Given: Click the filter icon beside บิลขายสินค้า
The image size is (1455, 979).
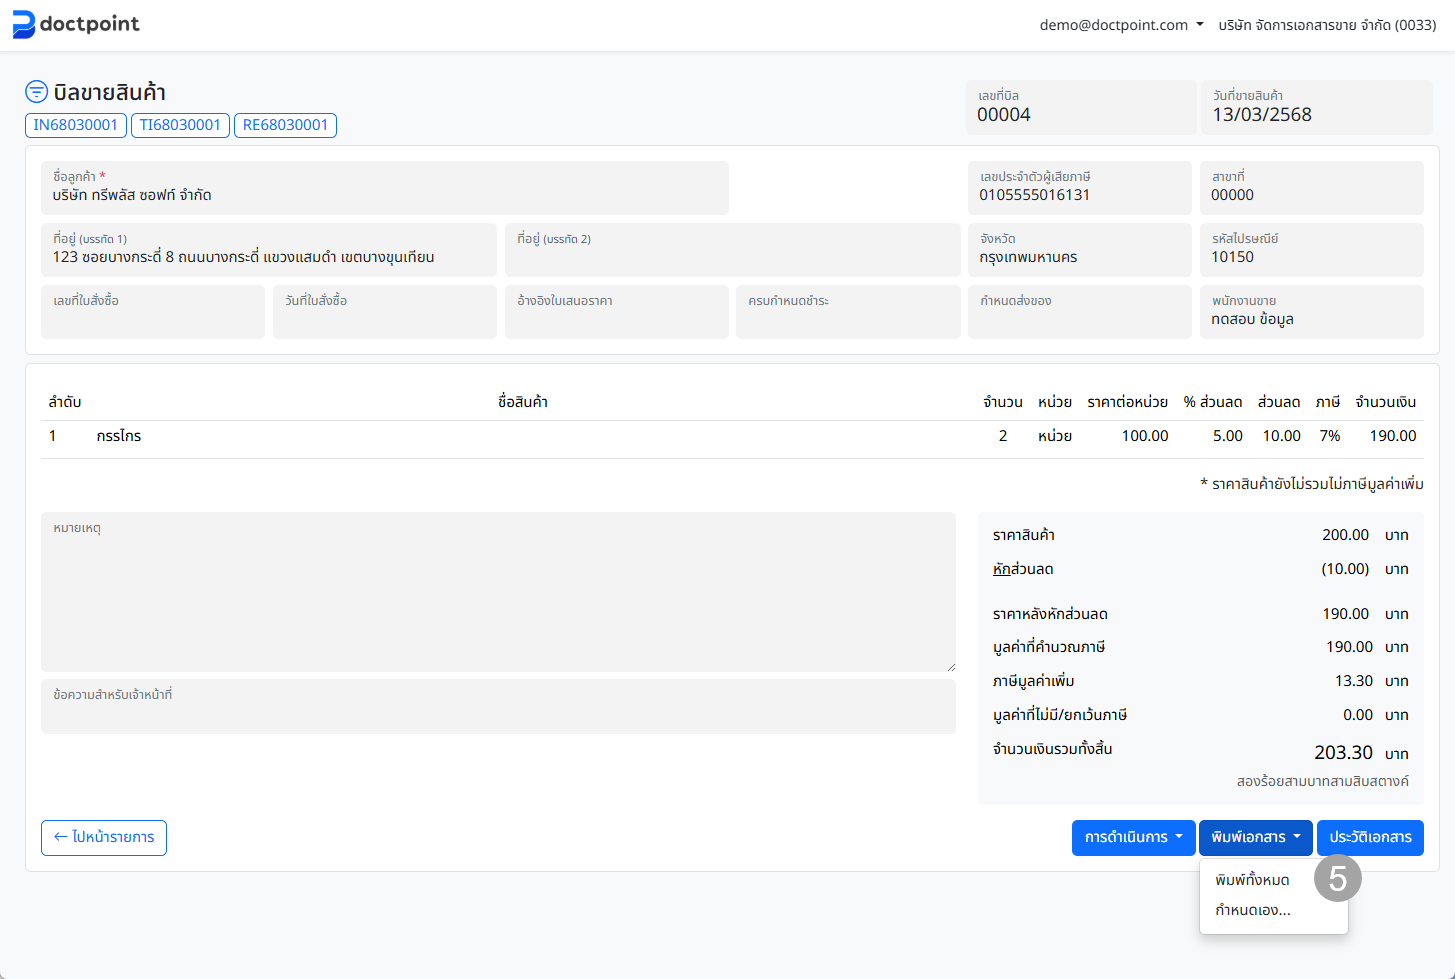Looking at the screenshot, I should [x=36, y=92].
